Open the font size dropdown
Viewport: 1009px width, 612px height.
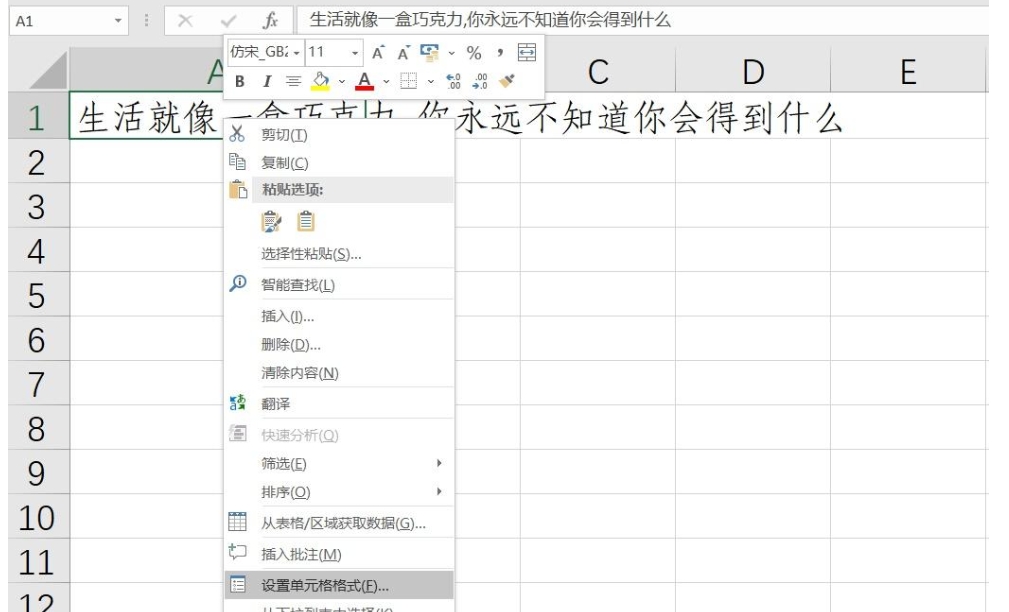click(354, 52)
